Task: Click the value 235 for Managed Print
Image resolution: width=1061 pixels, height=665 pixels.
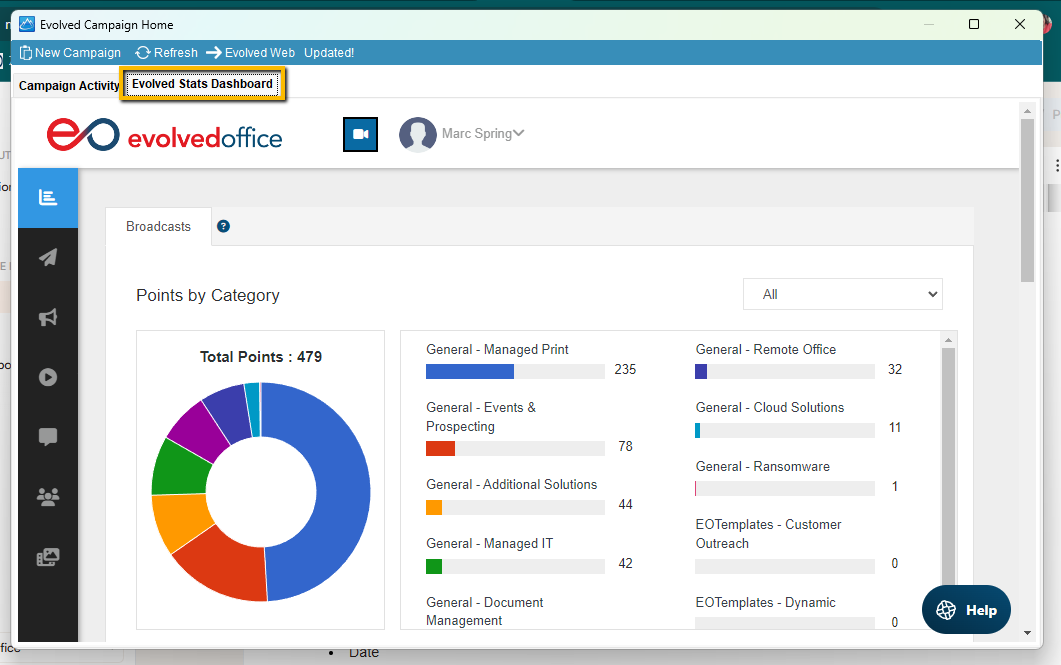Action: [625, 369]
